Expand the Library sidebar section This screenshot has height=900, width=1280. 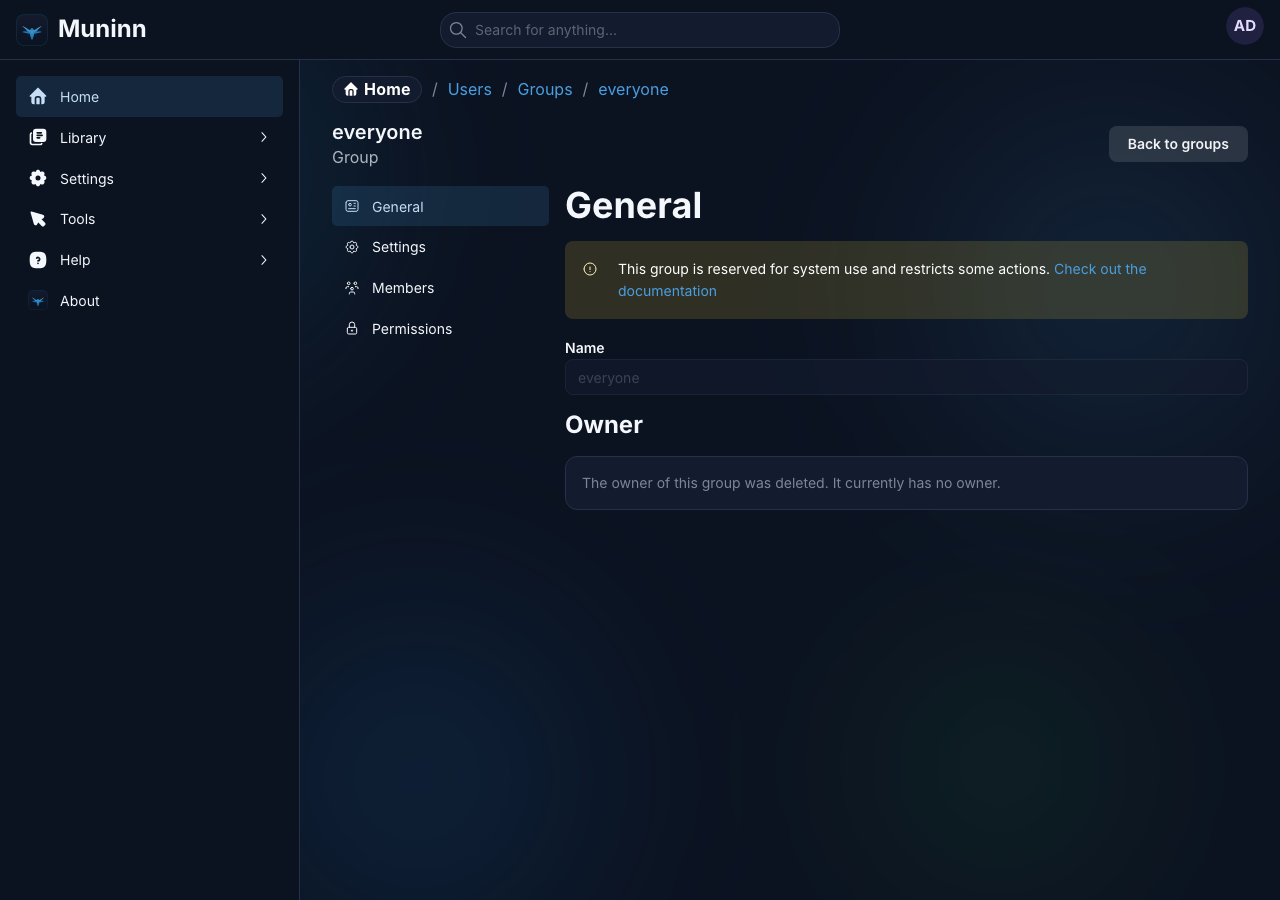click(x=264, y=137)
